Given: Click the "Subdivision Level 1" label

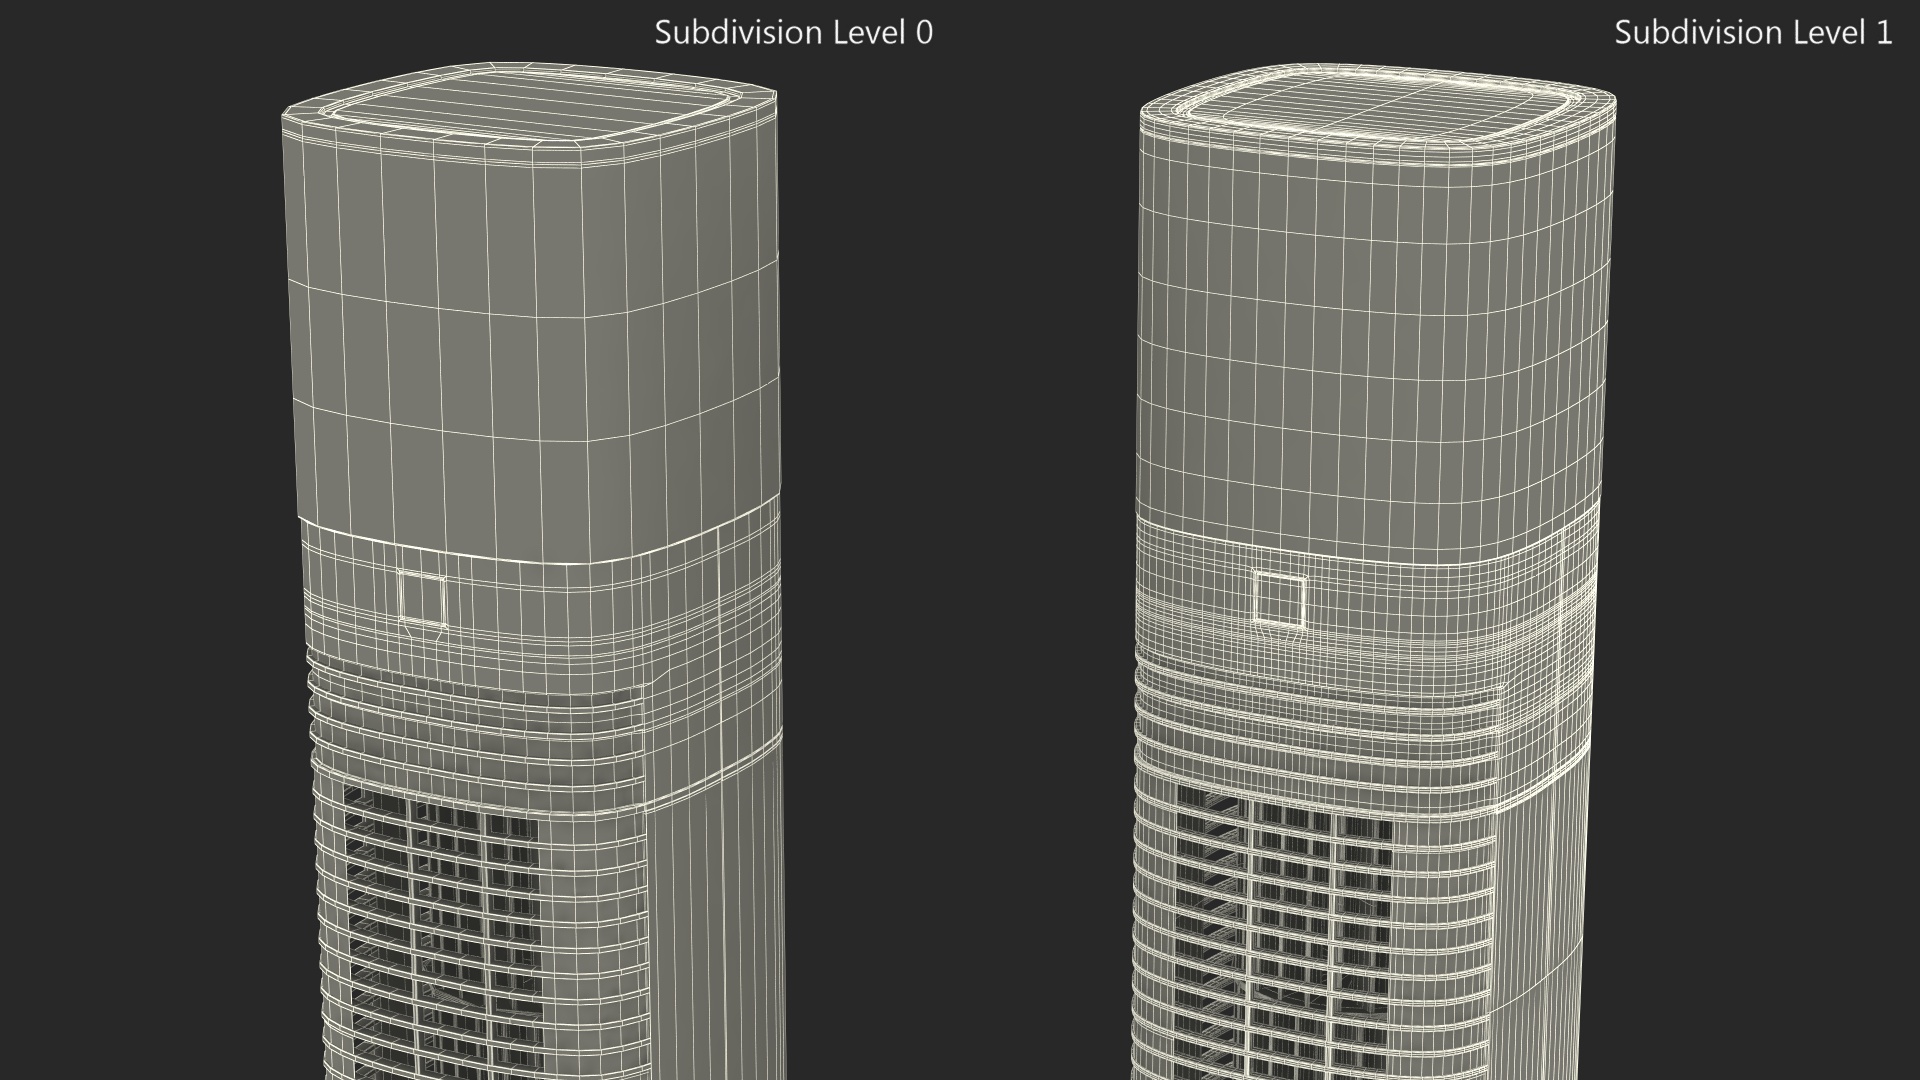Looking at the screenshot, I should [x=1752, y=33].
